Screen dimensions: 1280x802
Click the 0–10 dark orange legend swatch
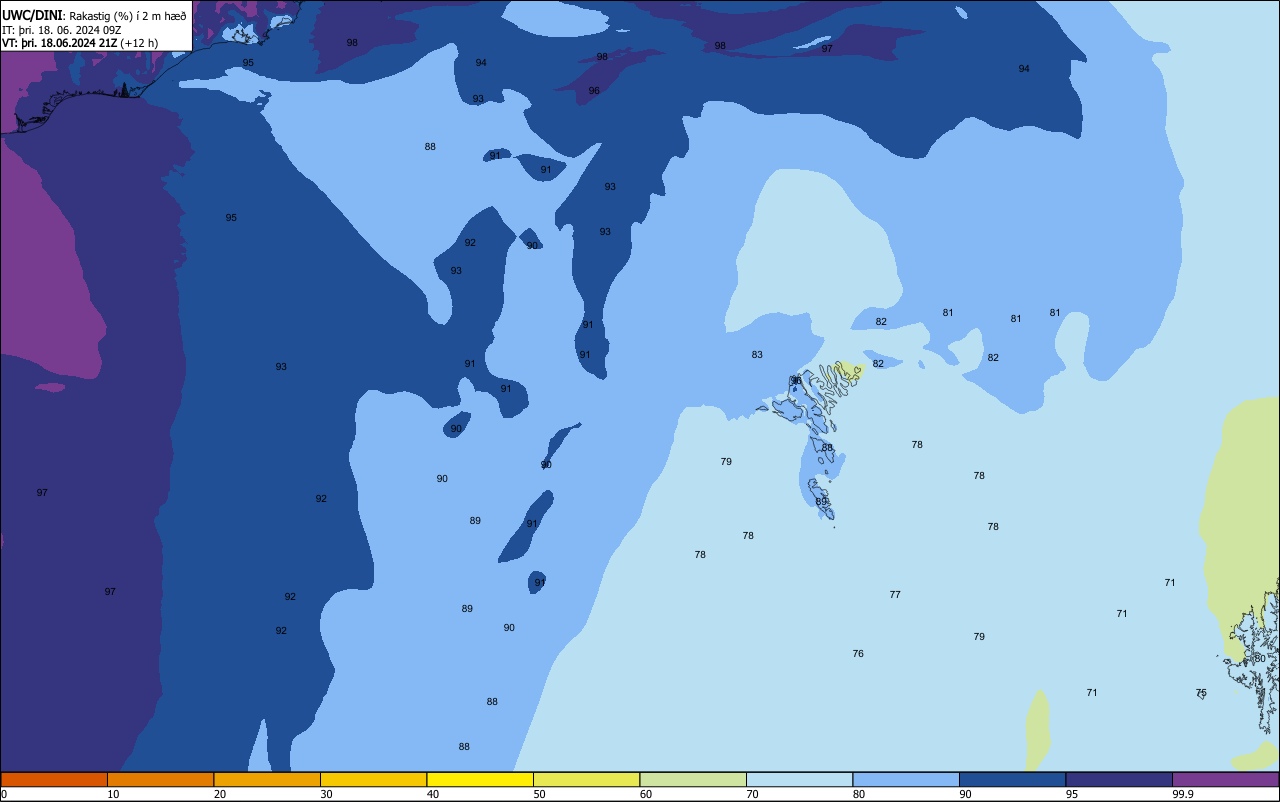[54, 779]
